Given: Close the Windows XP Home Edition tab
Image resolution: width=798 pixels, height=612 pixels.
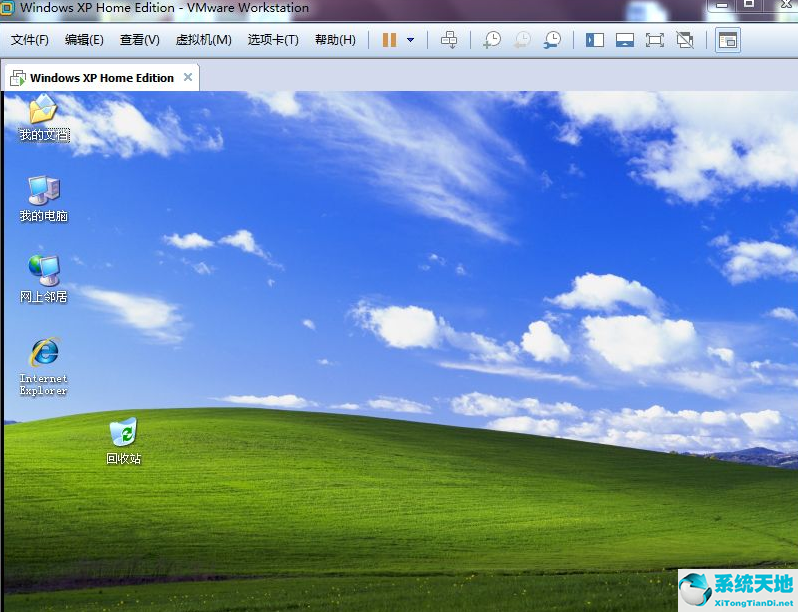Looking at the screenshot, I should tap(188, 77).
